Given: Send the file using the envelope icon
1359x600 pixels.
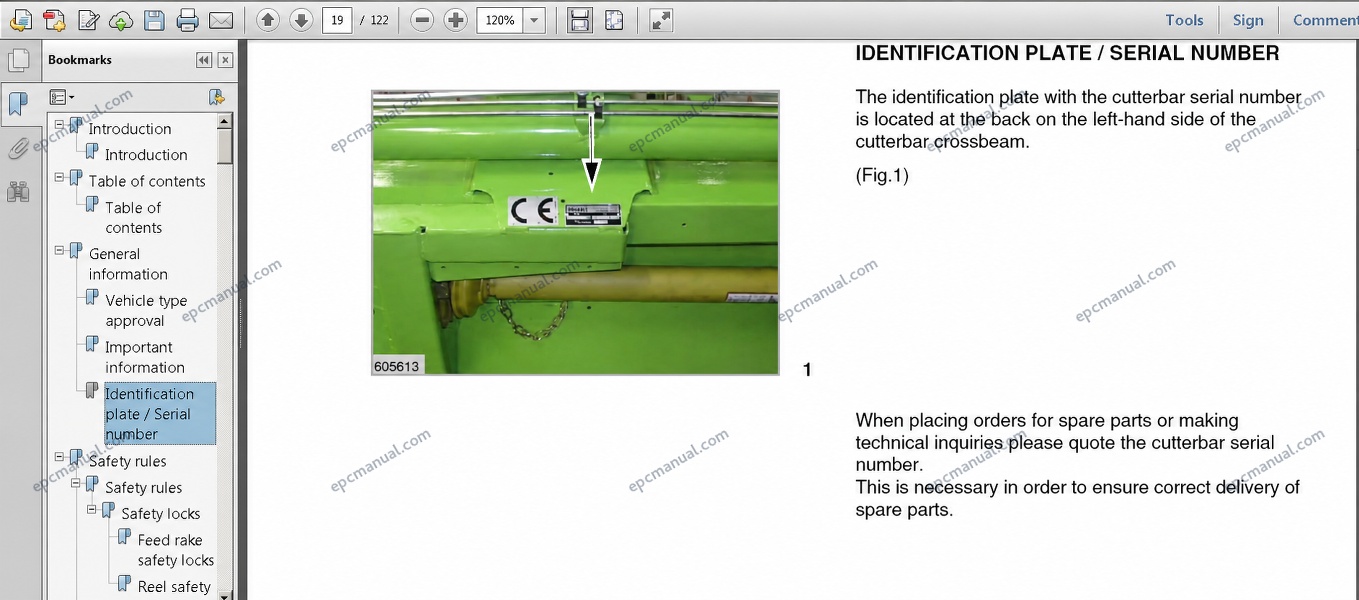Looking at the screenshot, I should [x=221, y=20].
